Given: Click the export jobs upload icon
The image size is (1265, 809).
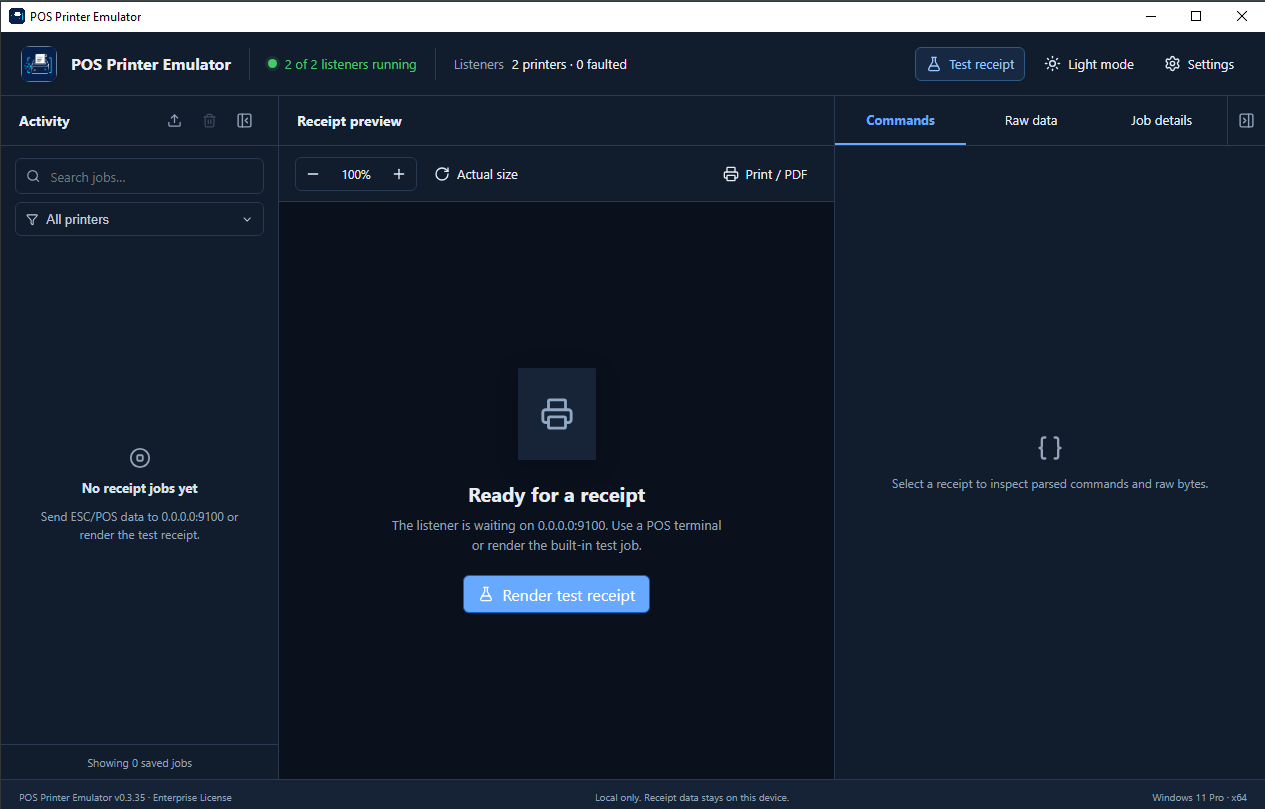Looking at the screenshot, I should click(174, 121).
